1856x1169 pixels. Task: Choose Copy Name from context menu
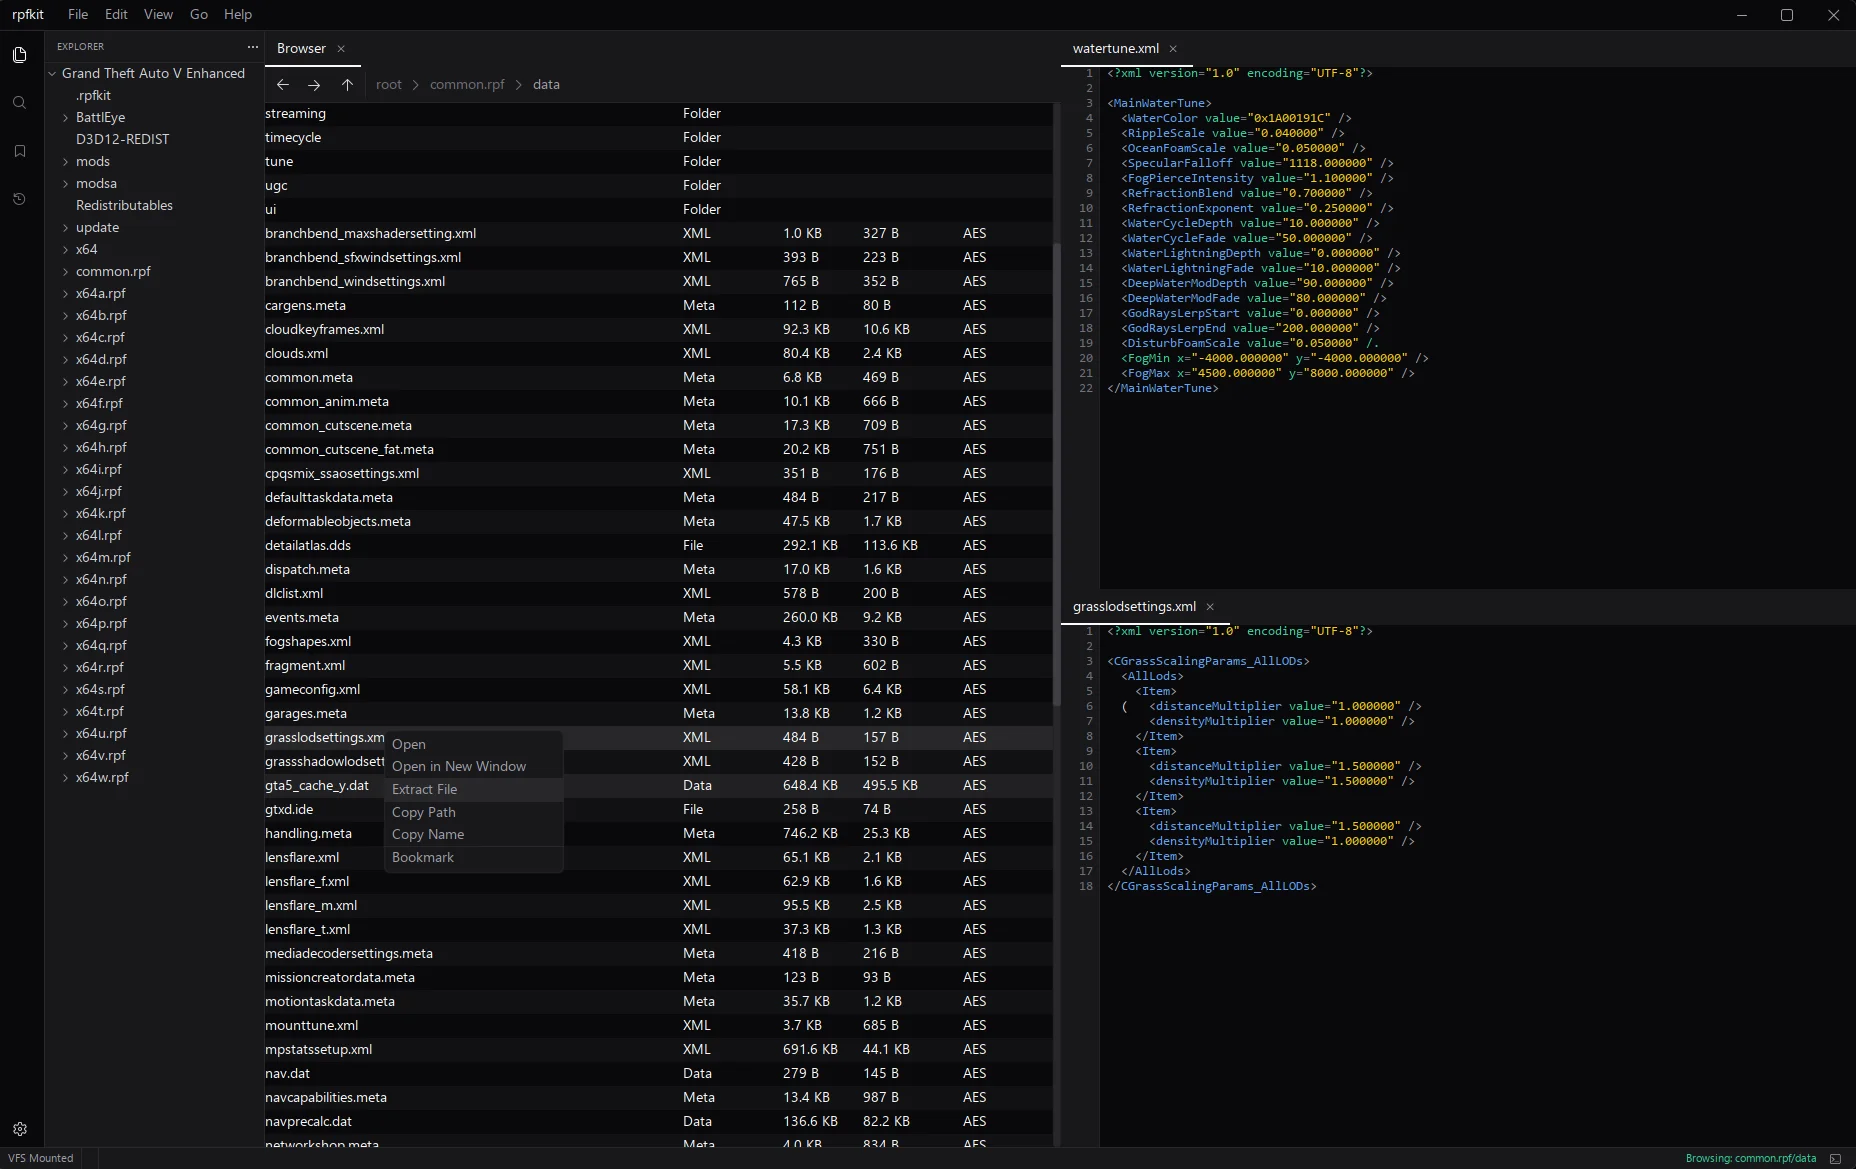click(x=474, y=834)
